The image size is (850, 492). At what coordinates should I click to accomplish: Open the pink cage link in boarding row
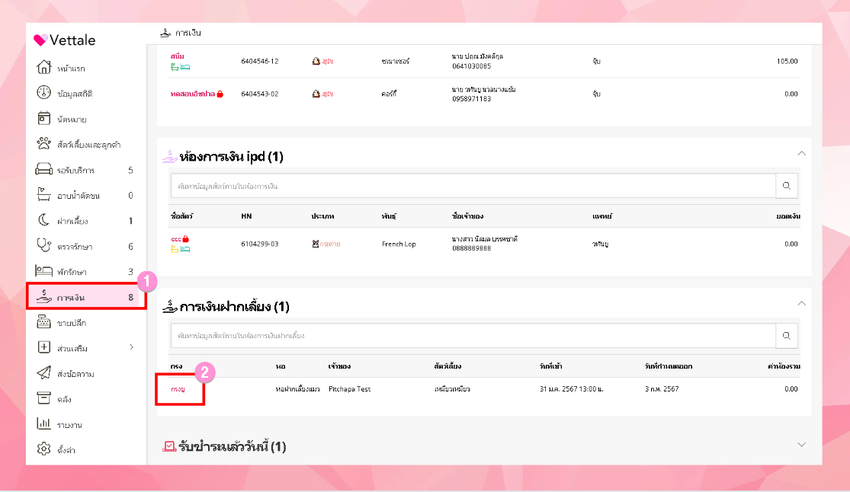(x=178, y=389)
